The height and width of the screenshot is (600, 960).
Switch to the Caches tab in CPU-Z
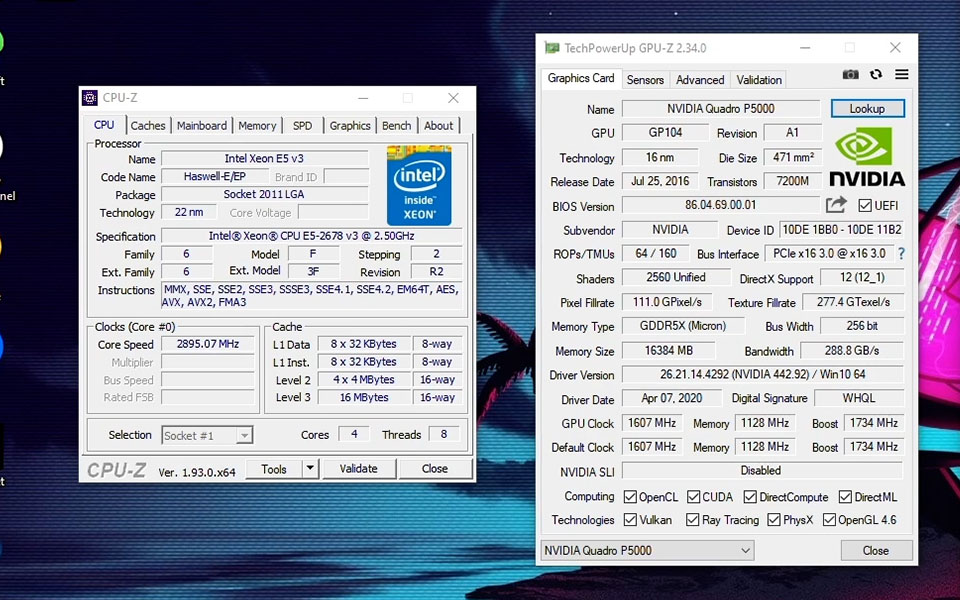148,126
